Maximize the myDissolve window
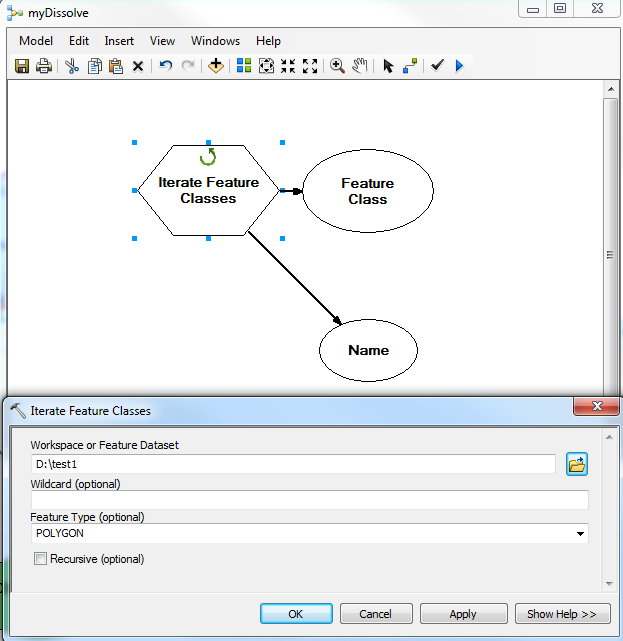 coord(560,8)
